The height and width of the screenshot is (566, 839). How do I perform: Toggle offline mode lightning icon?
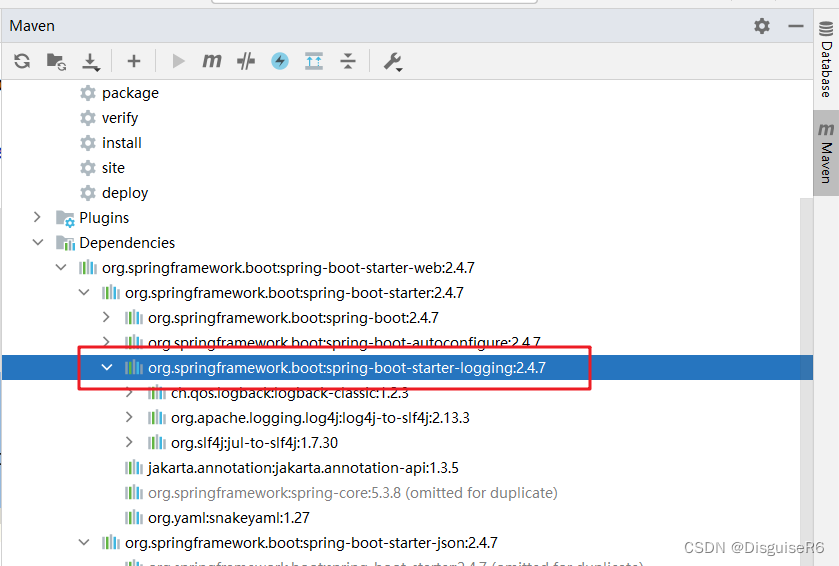click(x=280, y=61)
